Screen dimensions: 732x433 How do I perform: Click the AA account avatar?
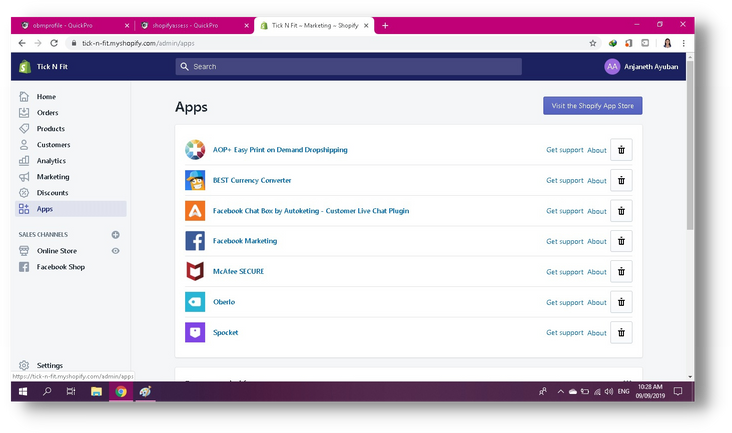tap(612, 67)
